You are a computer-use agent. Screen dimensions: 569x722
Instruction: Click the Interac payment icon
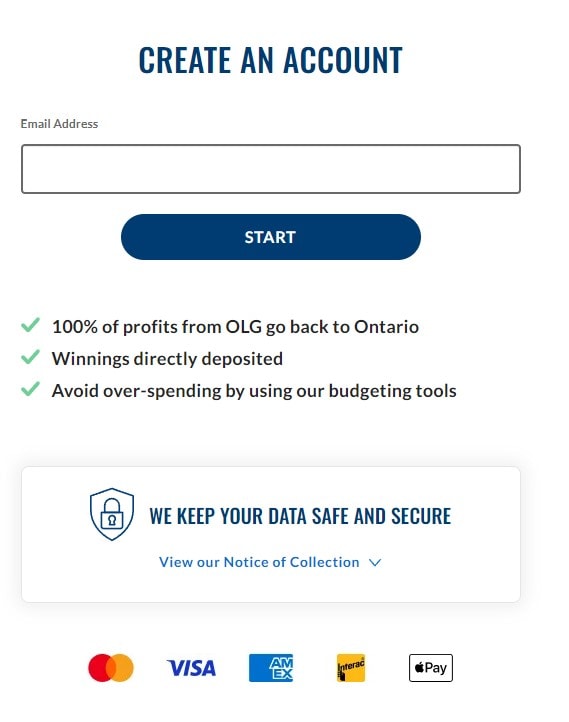click(x=351, y=668)
